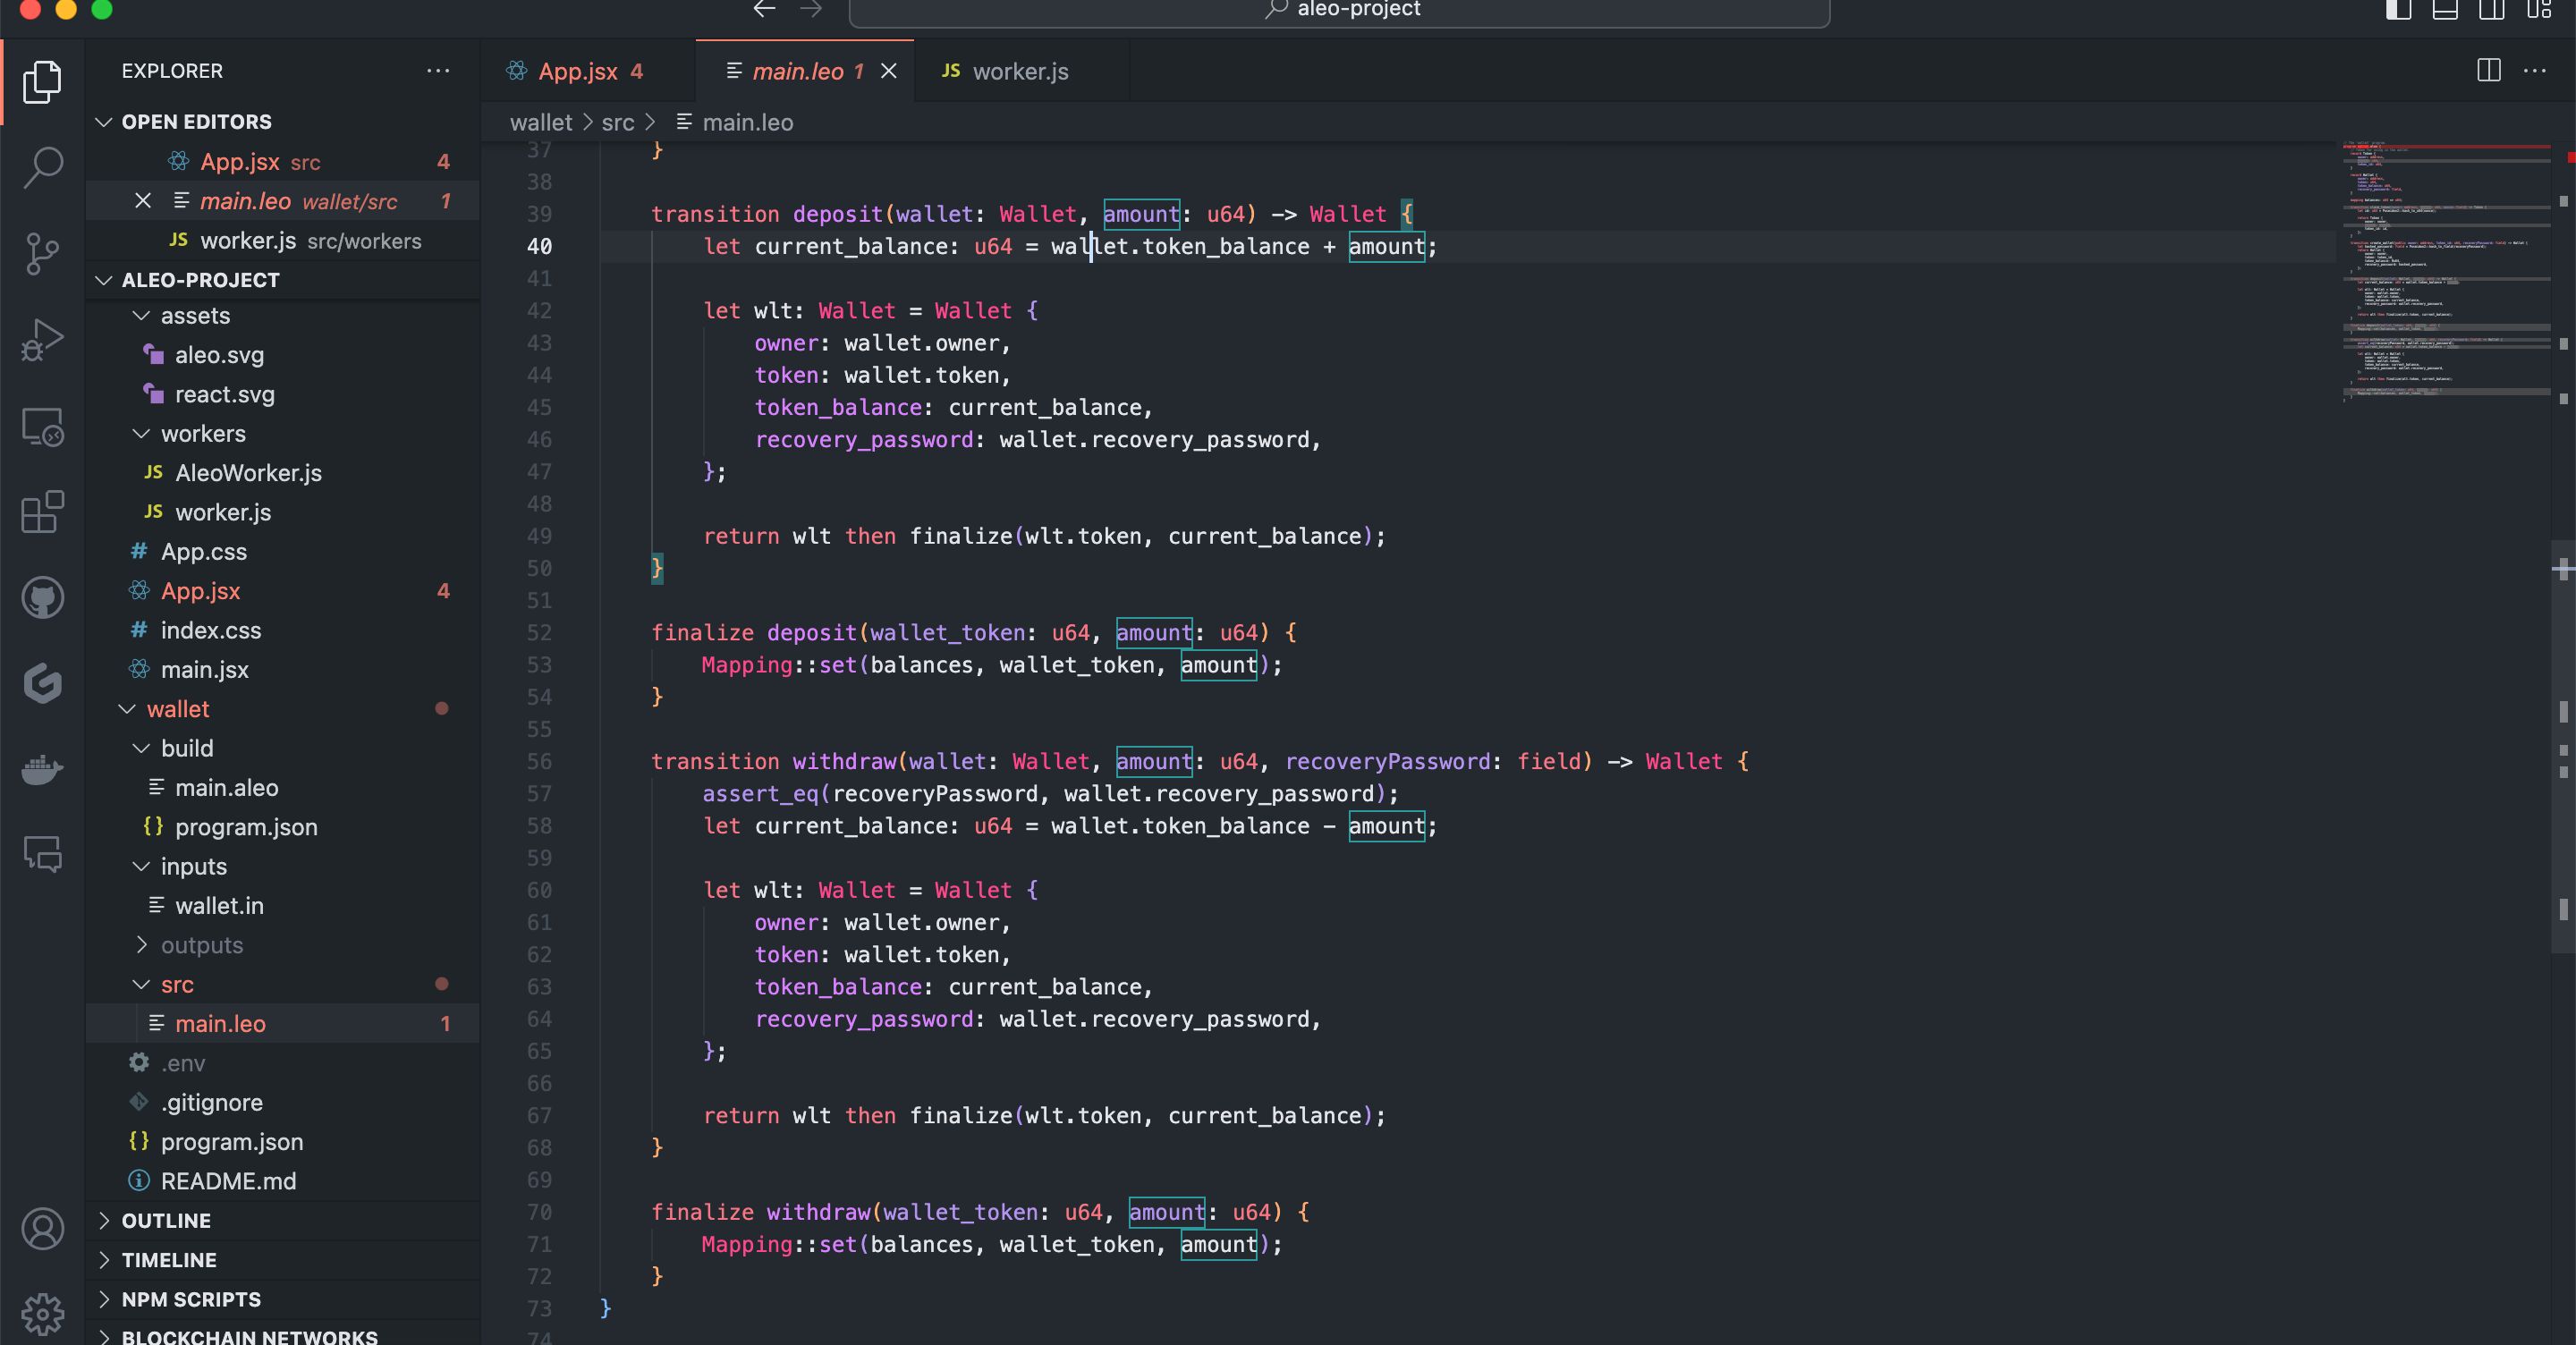The height and width of the screenshot is (1345, 2576).
Task: Go back with the navigation arrow
Action: (x=764, y=10)
